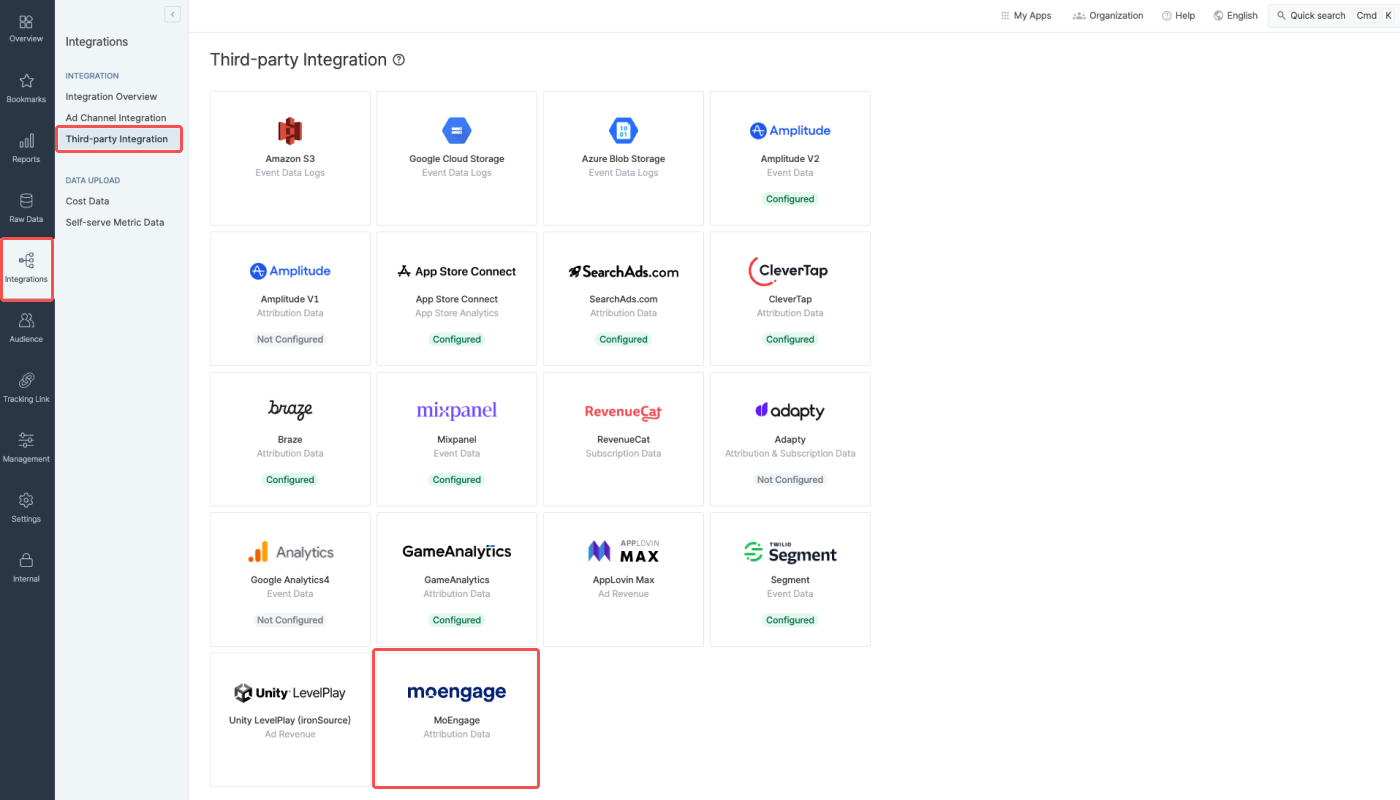Click the RevenueCat logo
1400x800 pixels.
coord(623,411)
